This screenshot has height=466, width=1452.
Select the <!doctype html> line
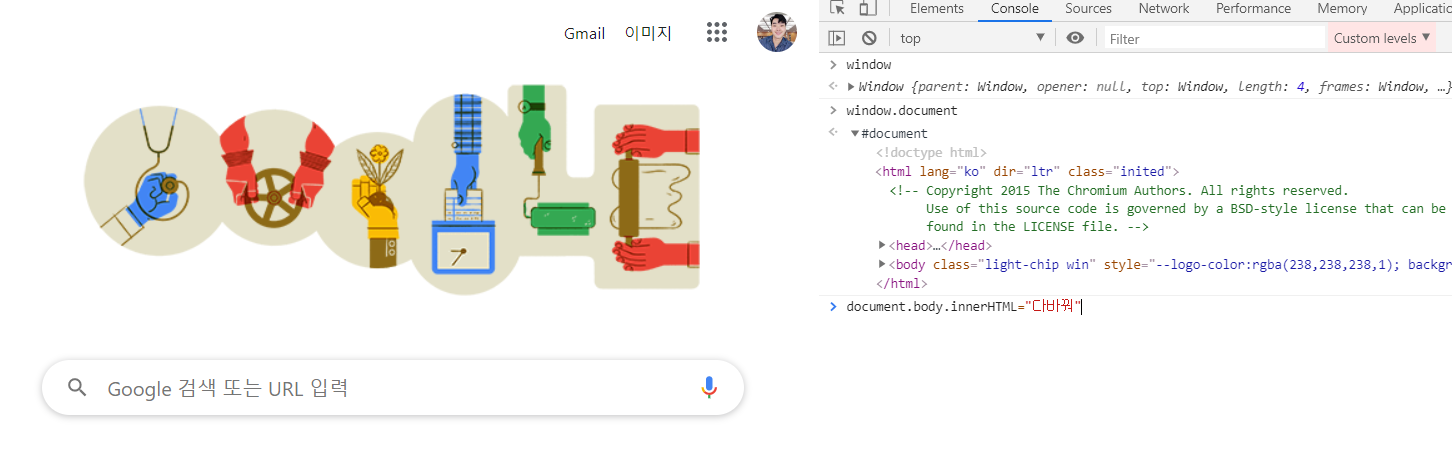931,153
